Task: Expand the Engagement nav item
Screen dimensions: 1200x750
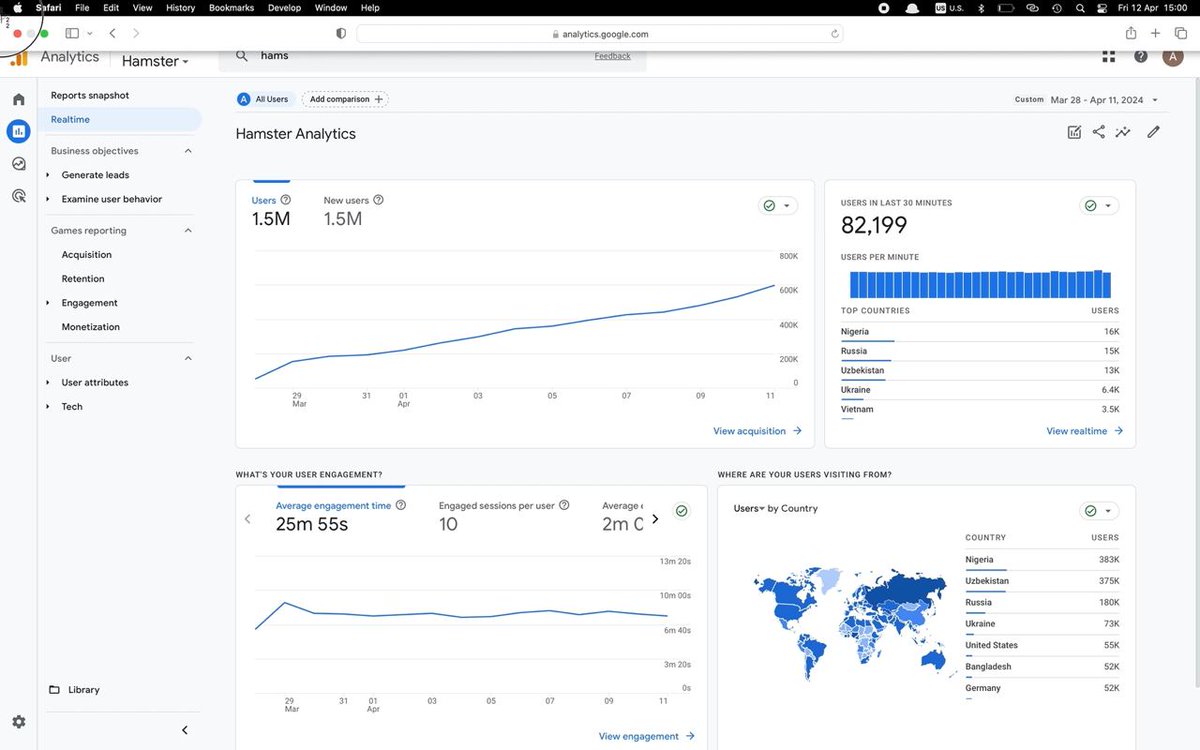Action: click(x=47, y=303)
